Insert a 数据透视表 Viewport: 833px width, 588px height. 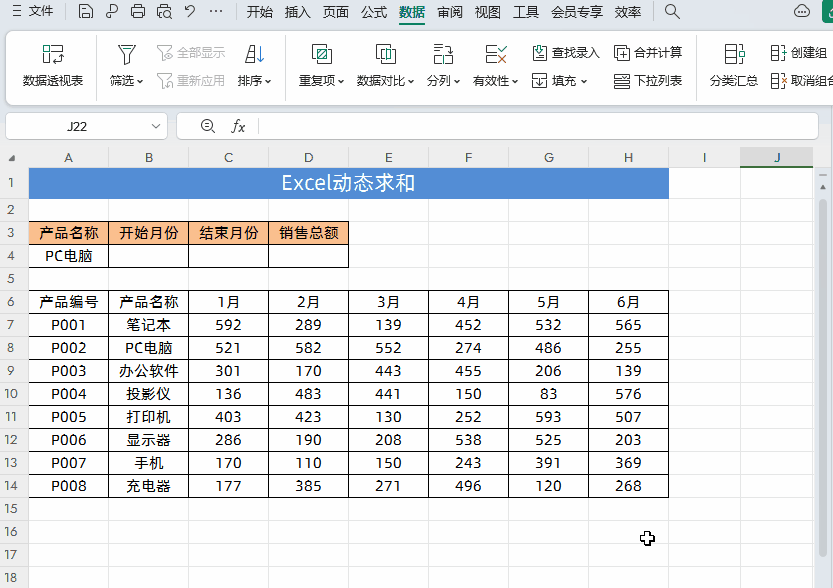pyautogui.click(x=53, y=65)
